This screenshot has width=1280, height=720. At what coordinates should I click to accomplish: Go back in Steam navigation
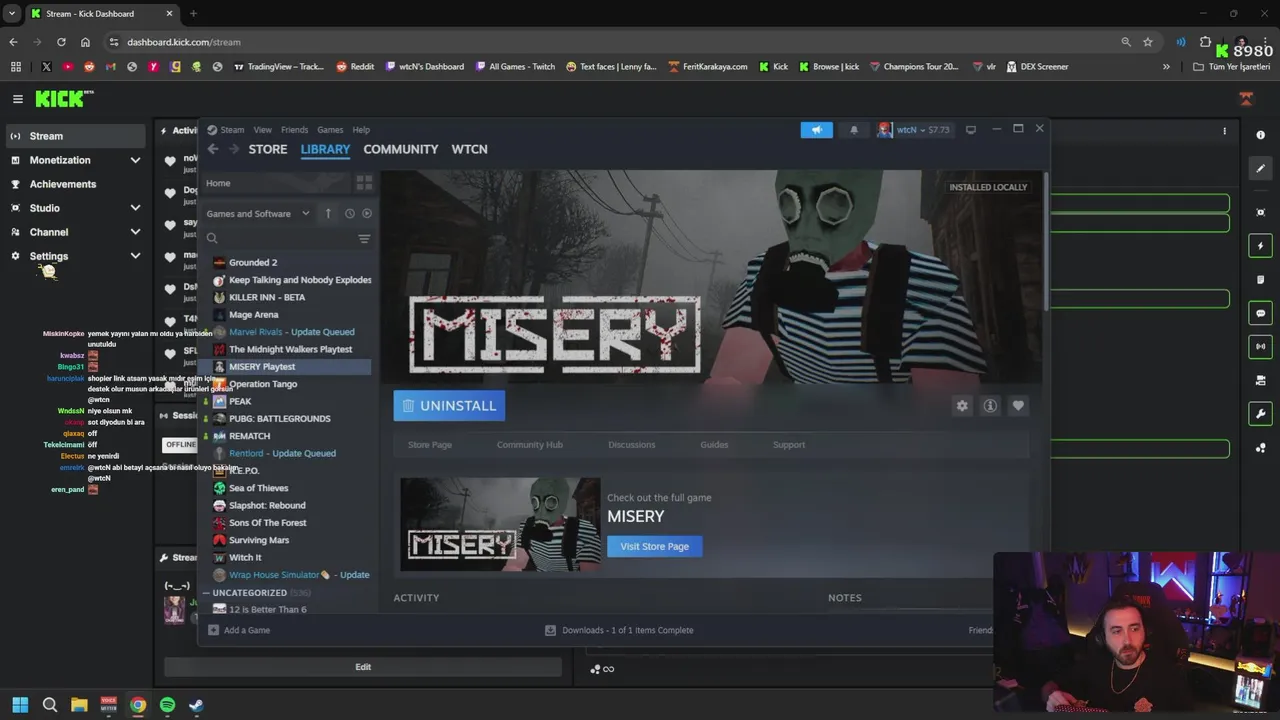tap(213, 149)
